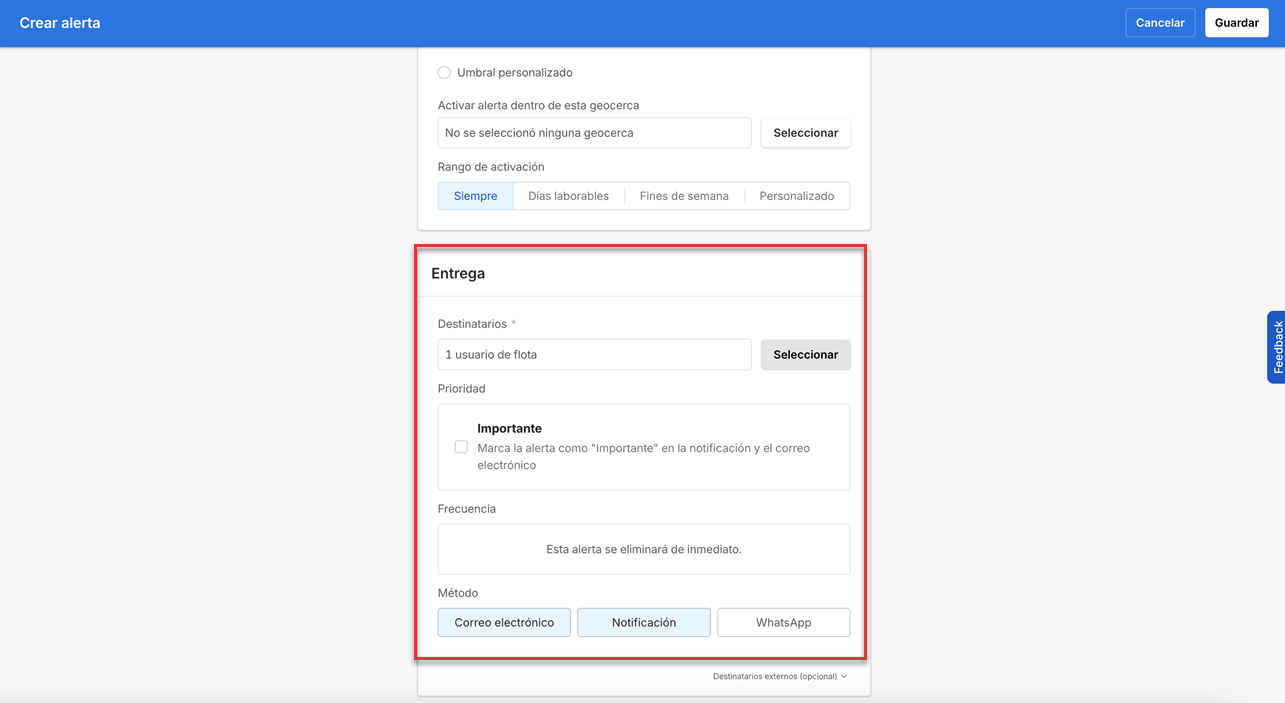Click the '1 usuario de flota' recipients field
The image size is (1285, 703).
pos(594,354)
